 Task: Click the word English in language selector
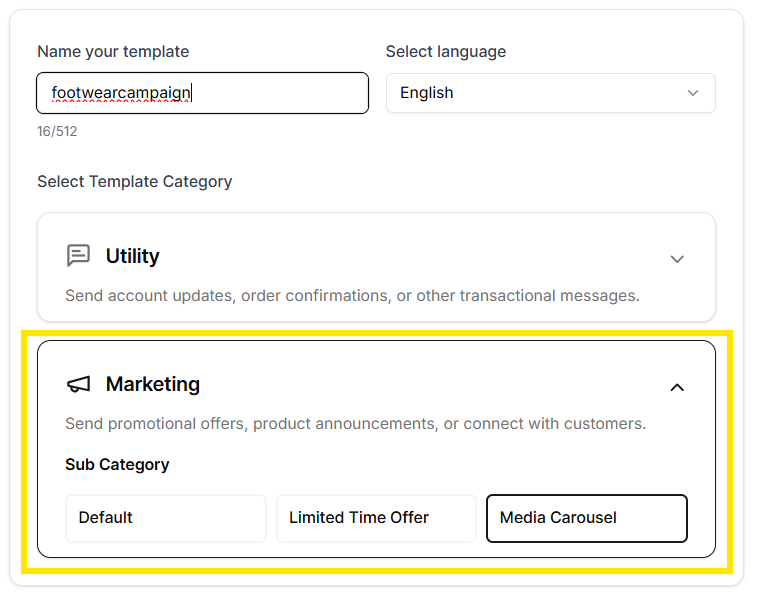coord(427,93)
